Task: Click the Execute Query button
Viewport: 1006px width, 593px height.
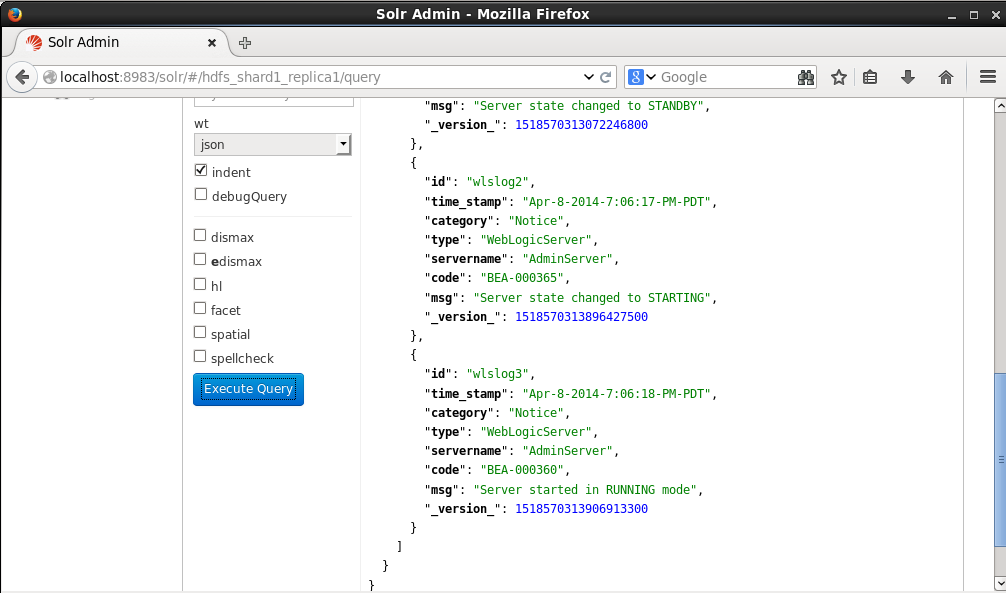Action: tap(248, 390)
